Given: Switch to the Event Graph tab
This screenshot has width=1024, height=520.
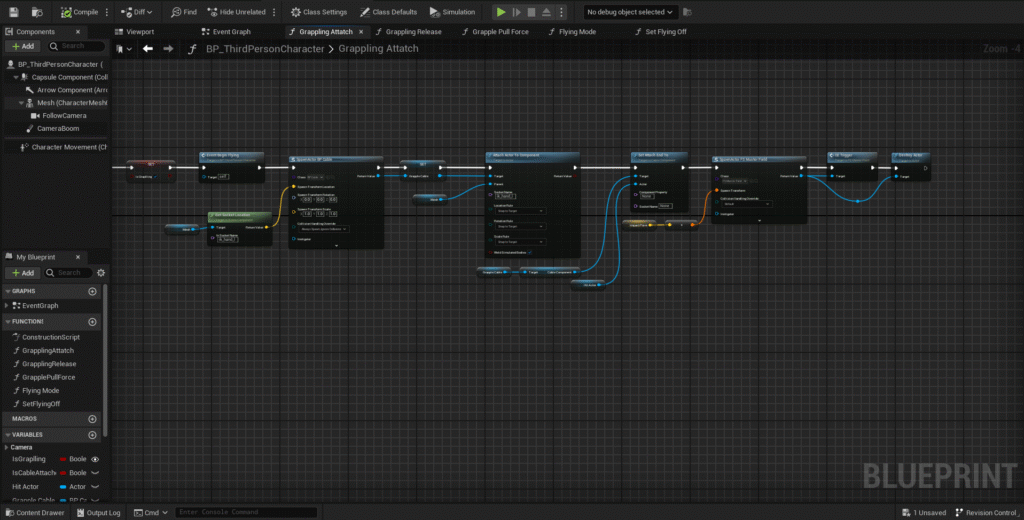Looking at the screenshot, I should [226, 31].
